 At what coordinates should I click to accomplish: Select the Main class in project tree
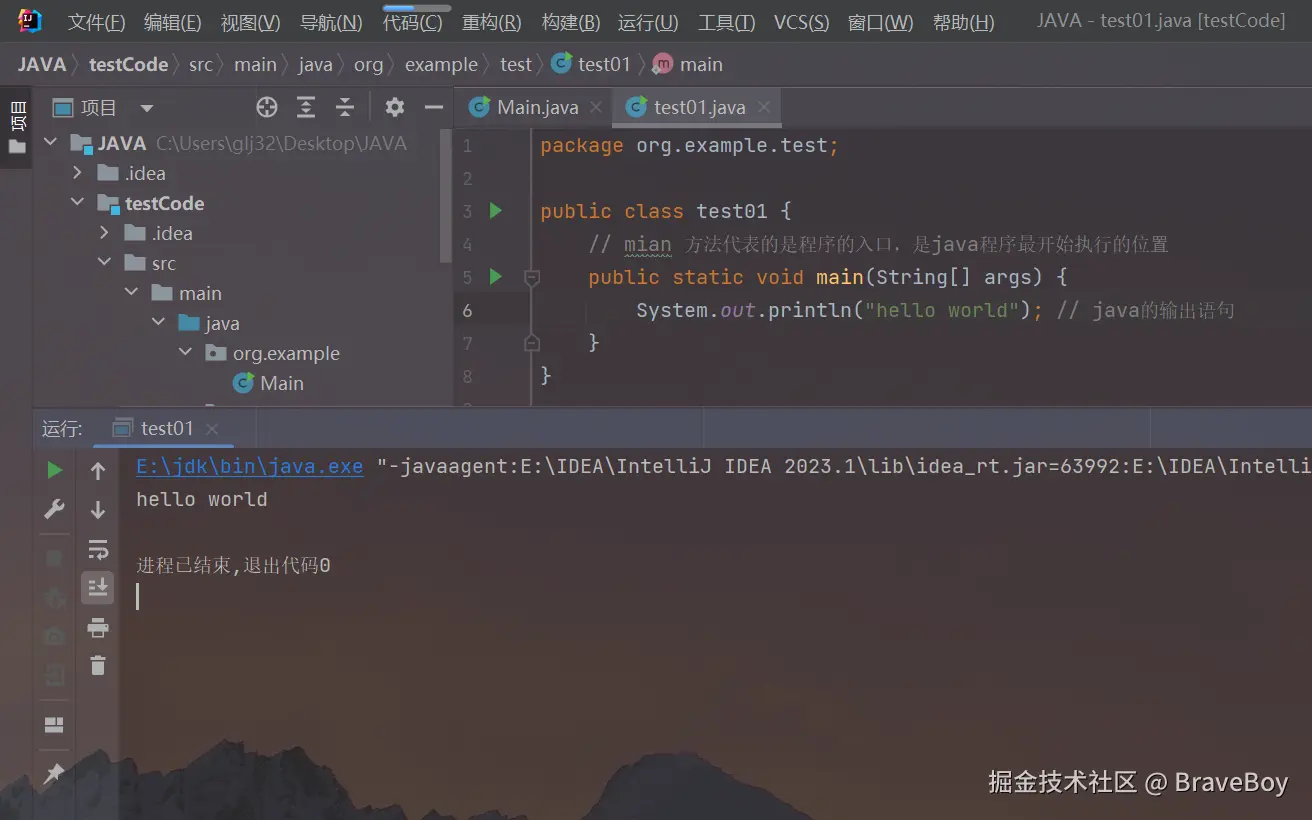[x=268, y=383]
